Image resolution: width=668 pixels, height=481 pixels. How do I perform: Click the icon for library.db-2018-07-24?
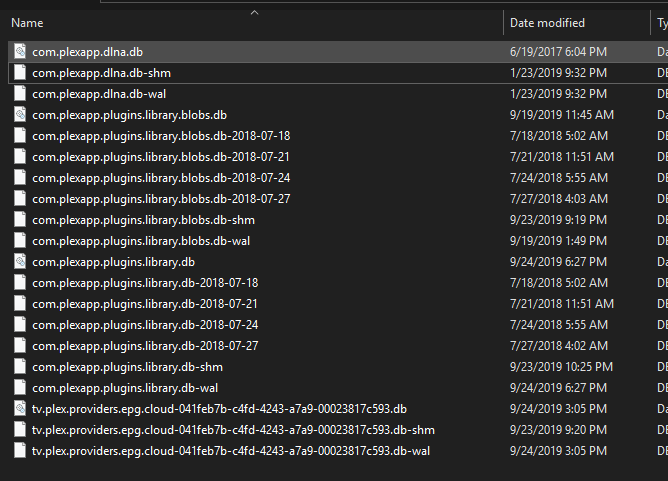(x=20, y=325)
